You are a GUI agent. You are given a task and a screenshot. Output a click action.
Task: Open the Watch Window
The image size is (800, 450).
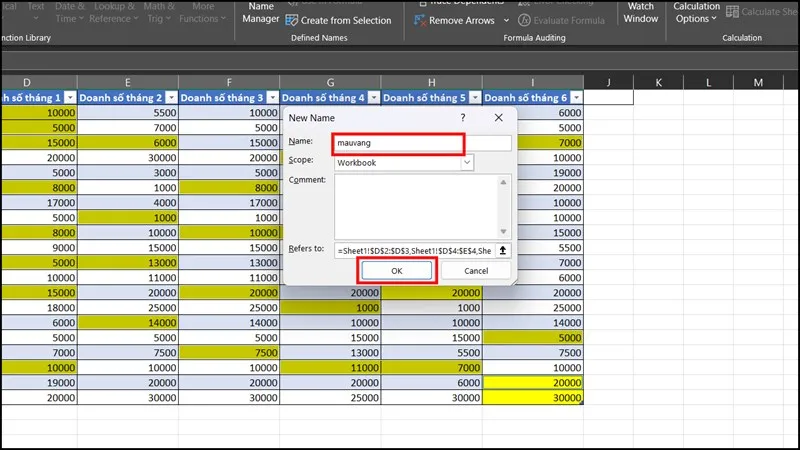coord(641,13)
